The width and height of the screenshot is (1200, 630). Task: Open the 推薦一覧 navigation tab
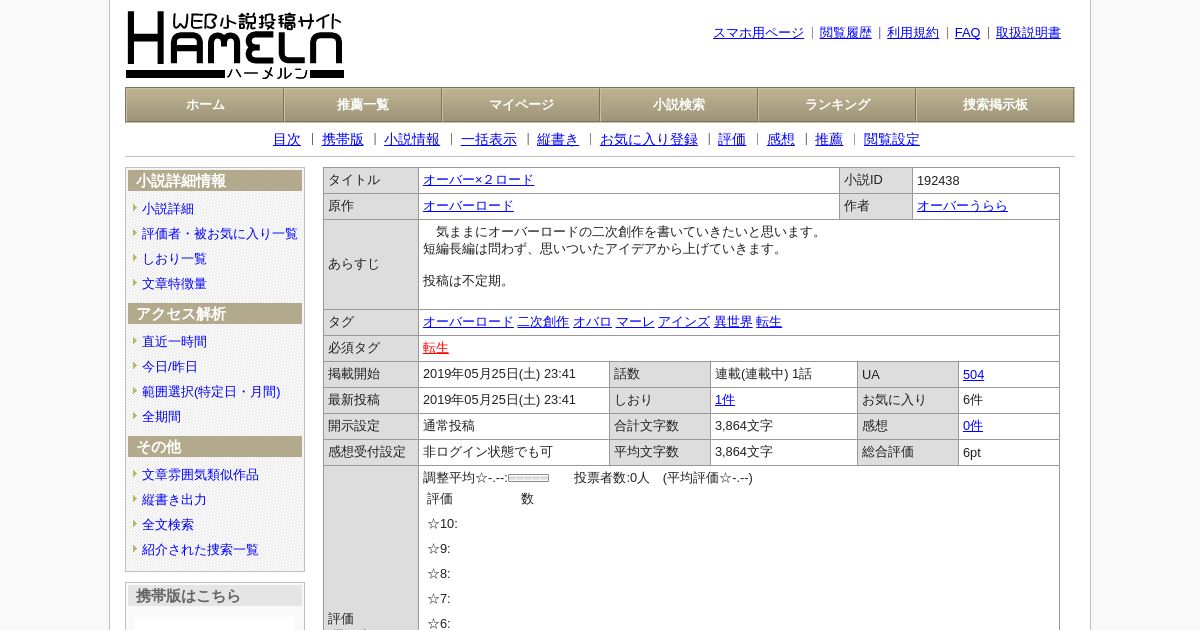pyautogui.click(x=363, y=105)
